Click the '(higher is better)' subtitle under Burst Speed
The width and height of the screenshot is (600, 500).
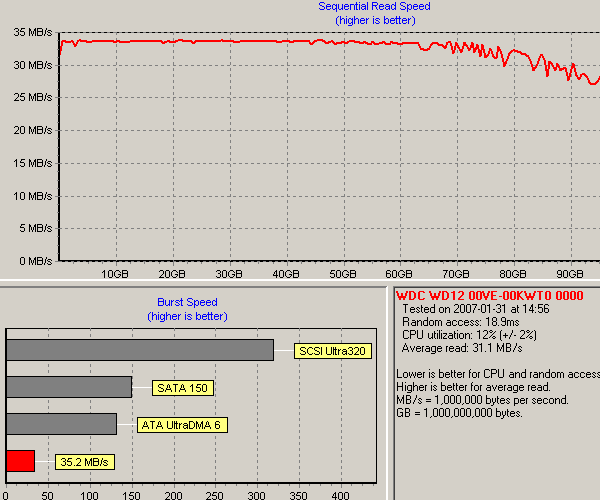click(x=187, y=316)
